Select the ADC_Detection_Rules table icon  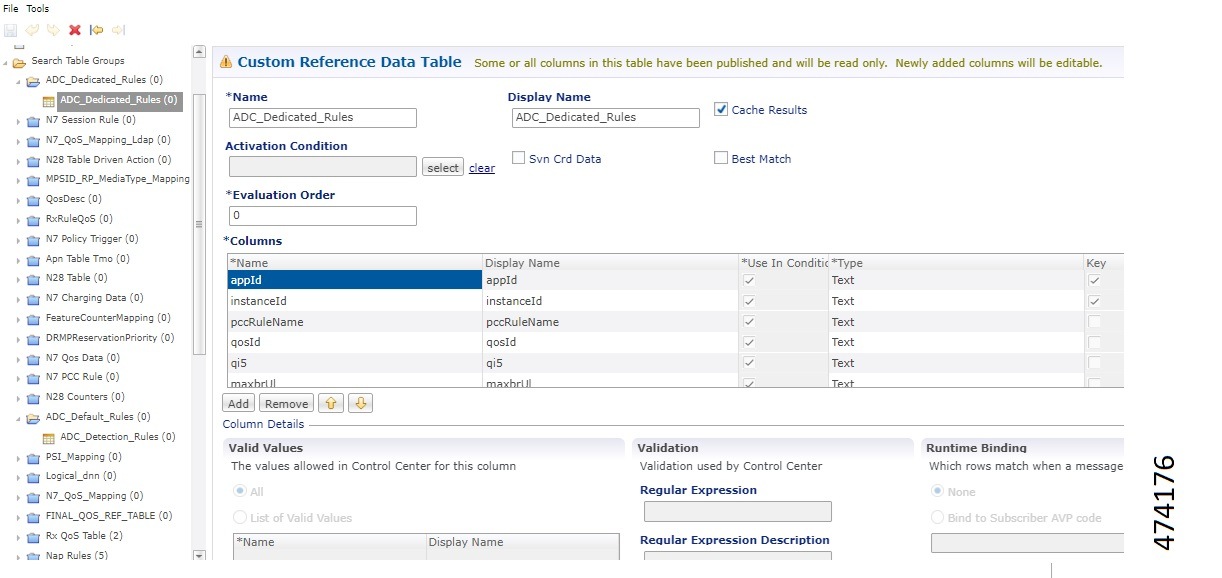(x=49, y=437)
